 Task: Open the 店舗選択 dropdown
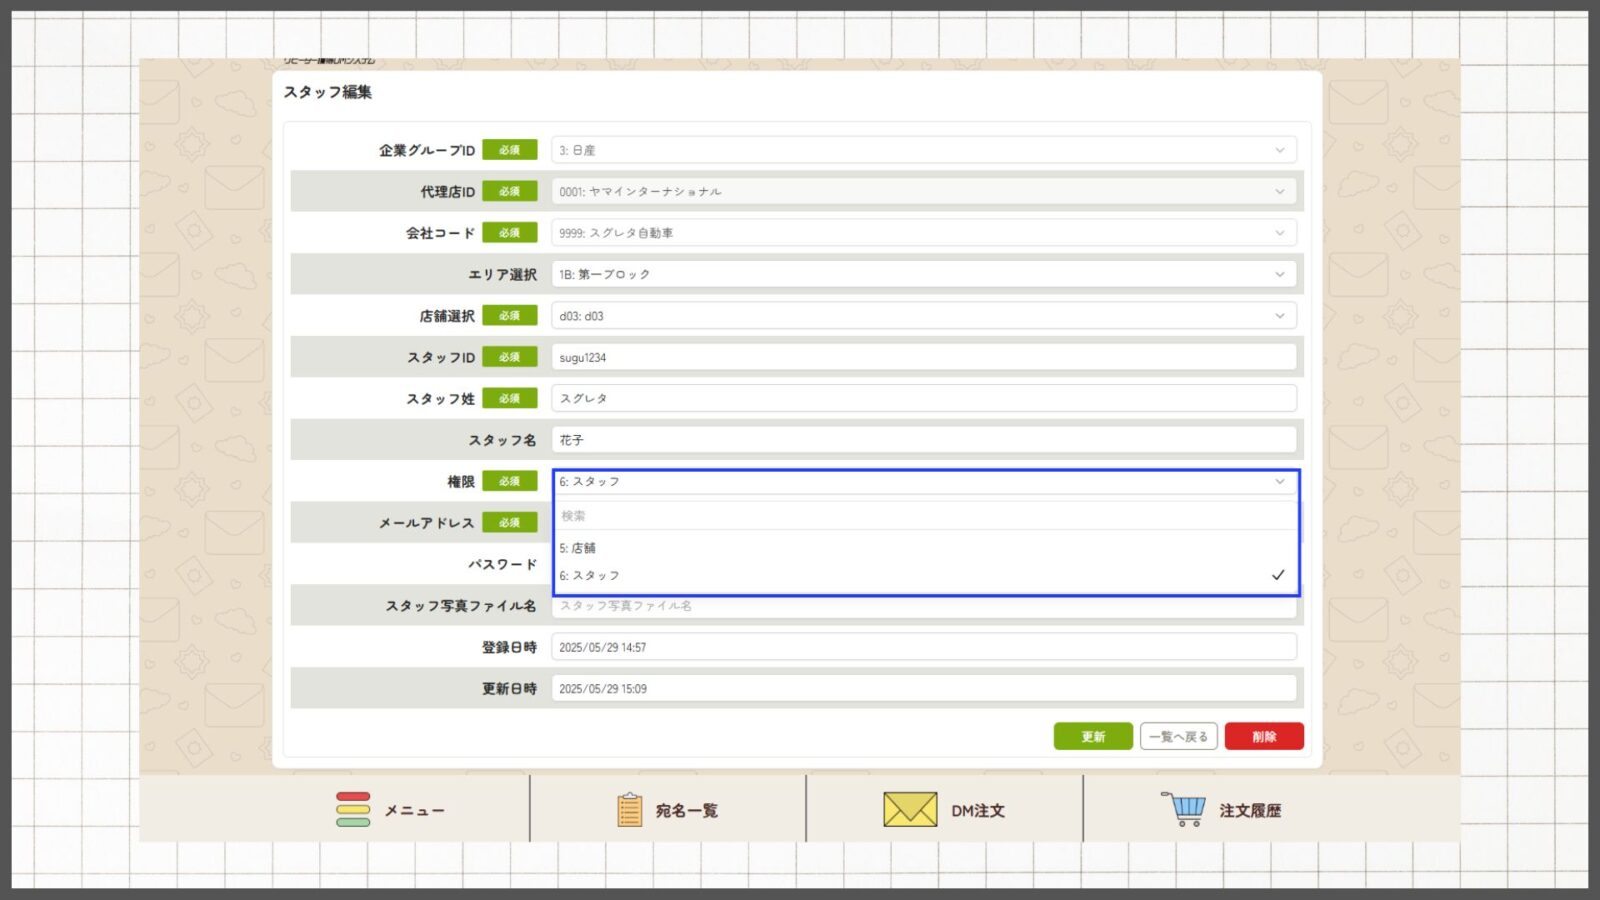[x=1279, y=316]
